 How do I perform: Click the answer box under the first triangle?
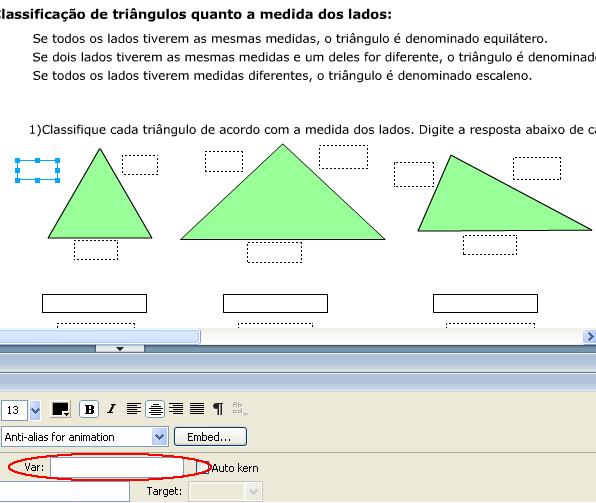pos(94,303)
